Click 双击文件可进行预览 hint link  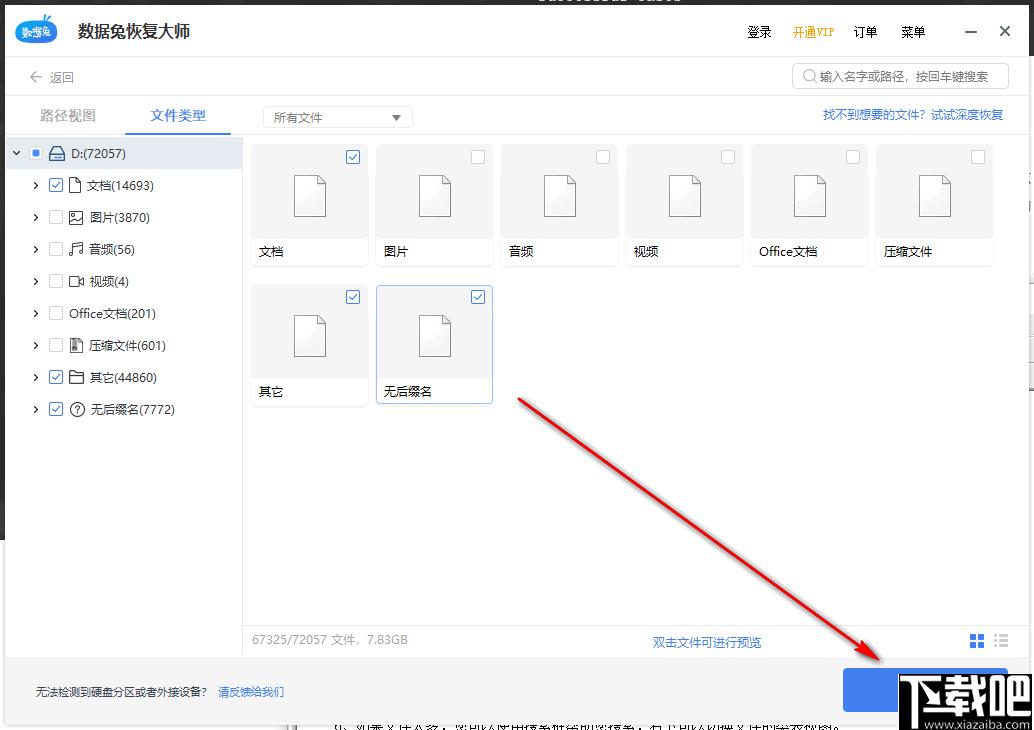pyautogui.click(x=707, y=642)
